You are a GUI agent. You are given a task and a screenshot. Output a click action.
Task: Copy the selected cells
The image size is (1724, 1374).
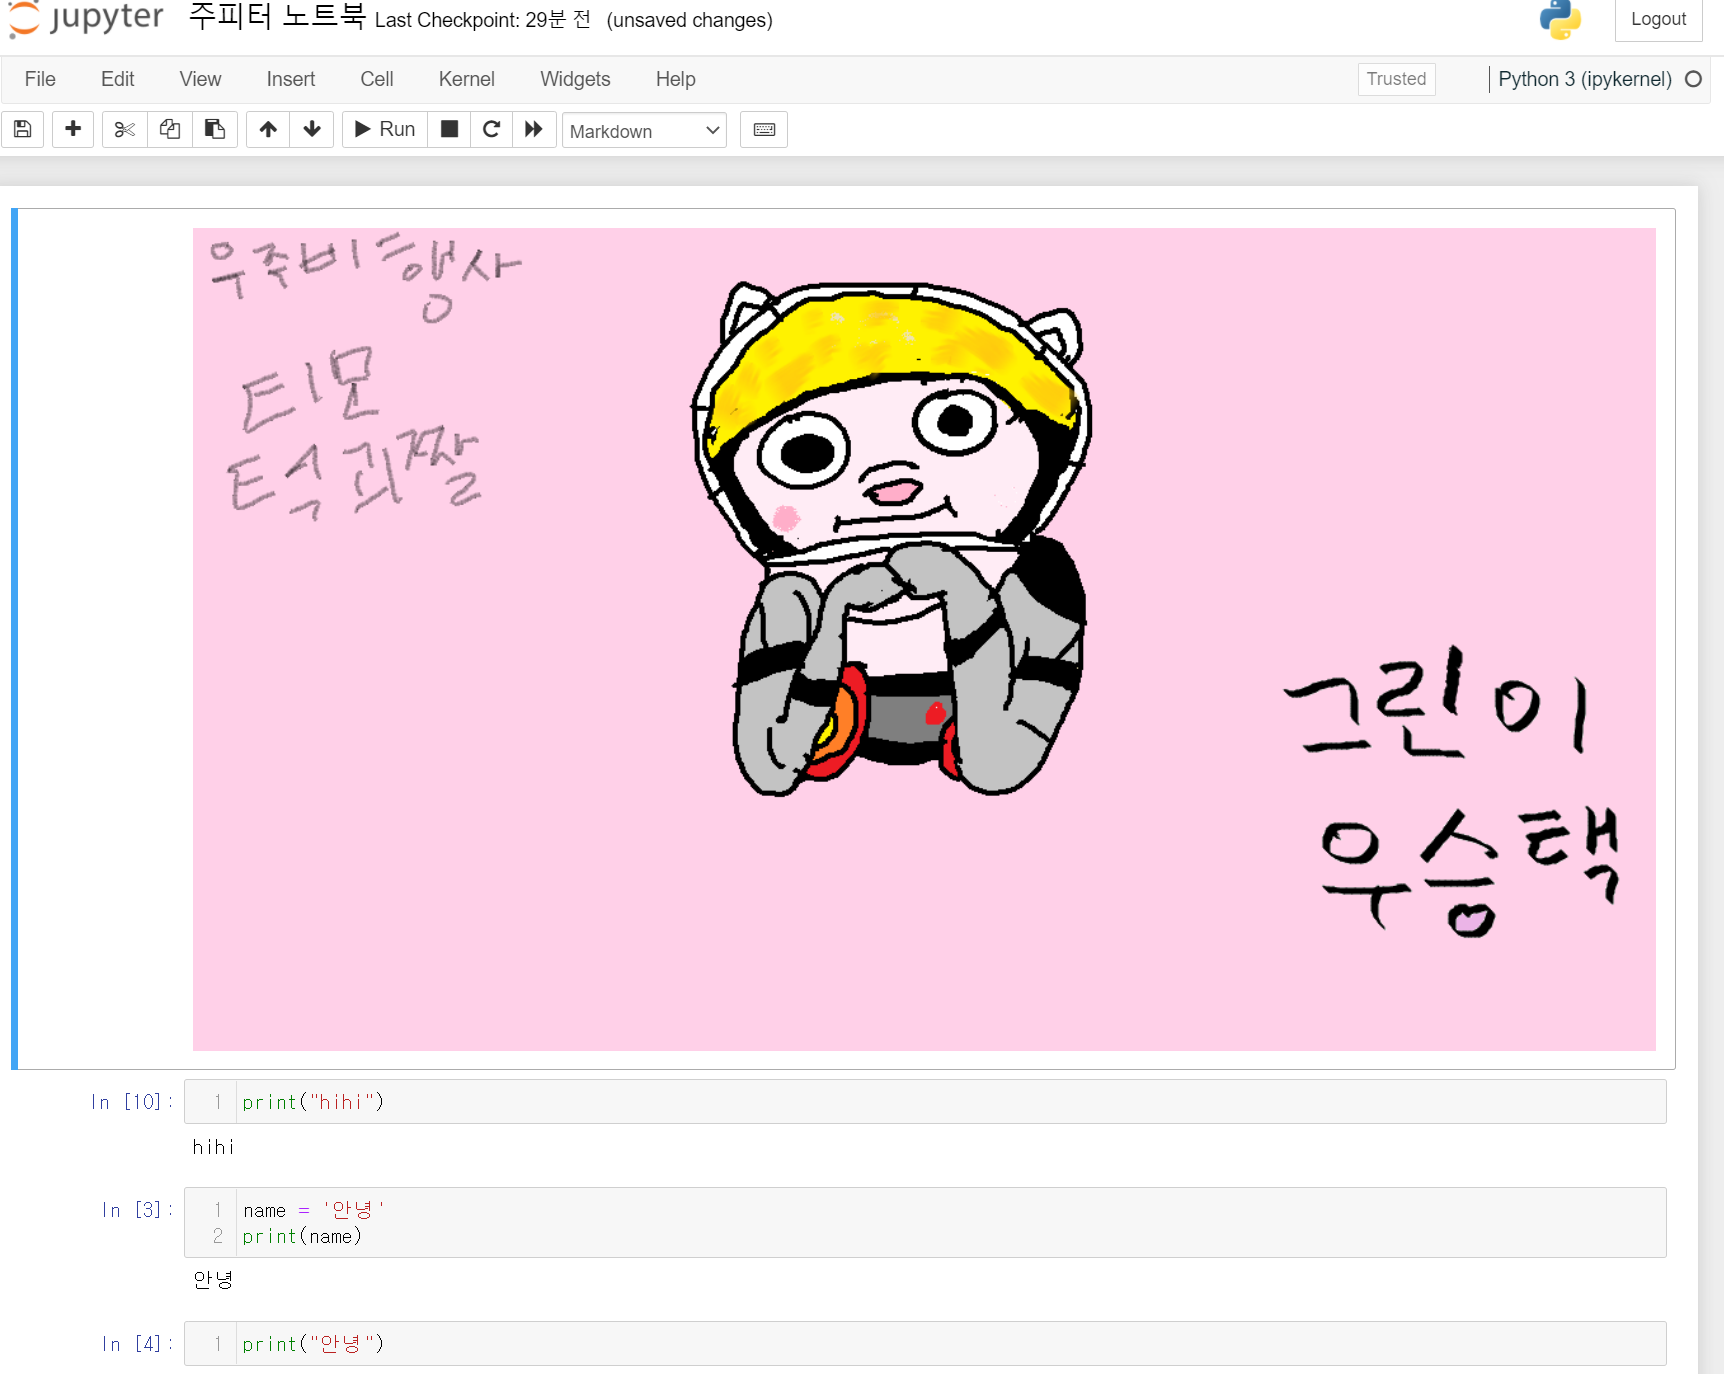[170, 129]
